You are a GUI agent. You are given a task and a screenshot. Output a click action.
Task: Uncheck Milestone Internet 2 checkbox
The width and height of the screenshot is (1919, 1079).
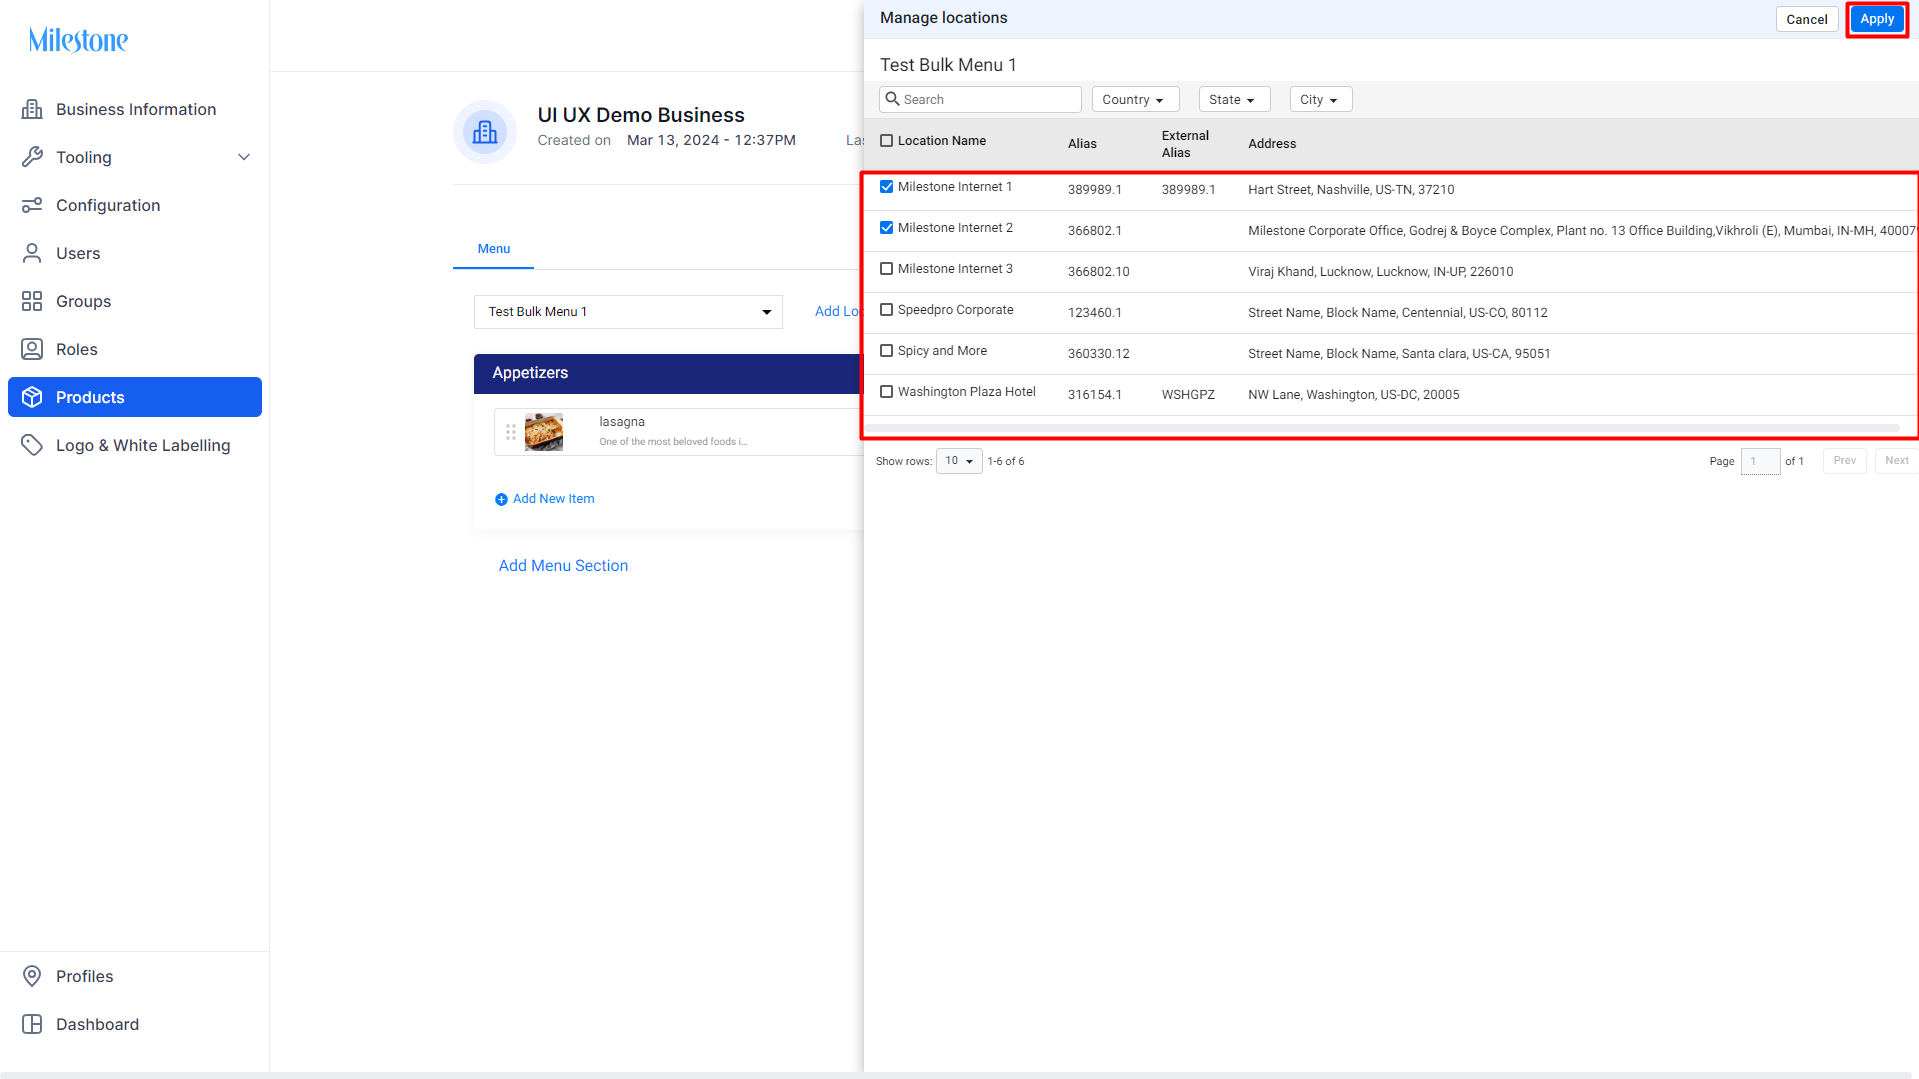pos(886,228)
